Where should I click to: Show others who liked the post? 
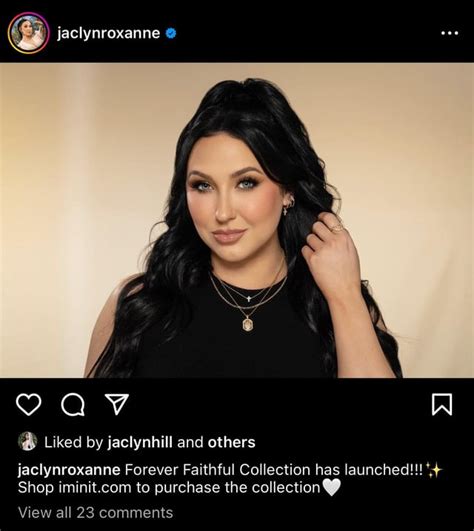coord(232,442)
